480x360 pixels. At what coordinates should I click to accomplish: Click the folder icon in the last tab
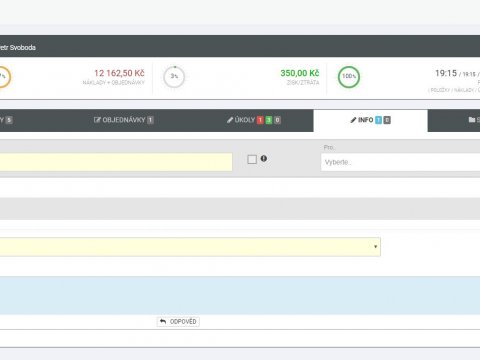click(x=472, y=120)
